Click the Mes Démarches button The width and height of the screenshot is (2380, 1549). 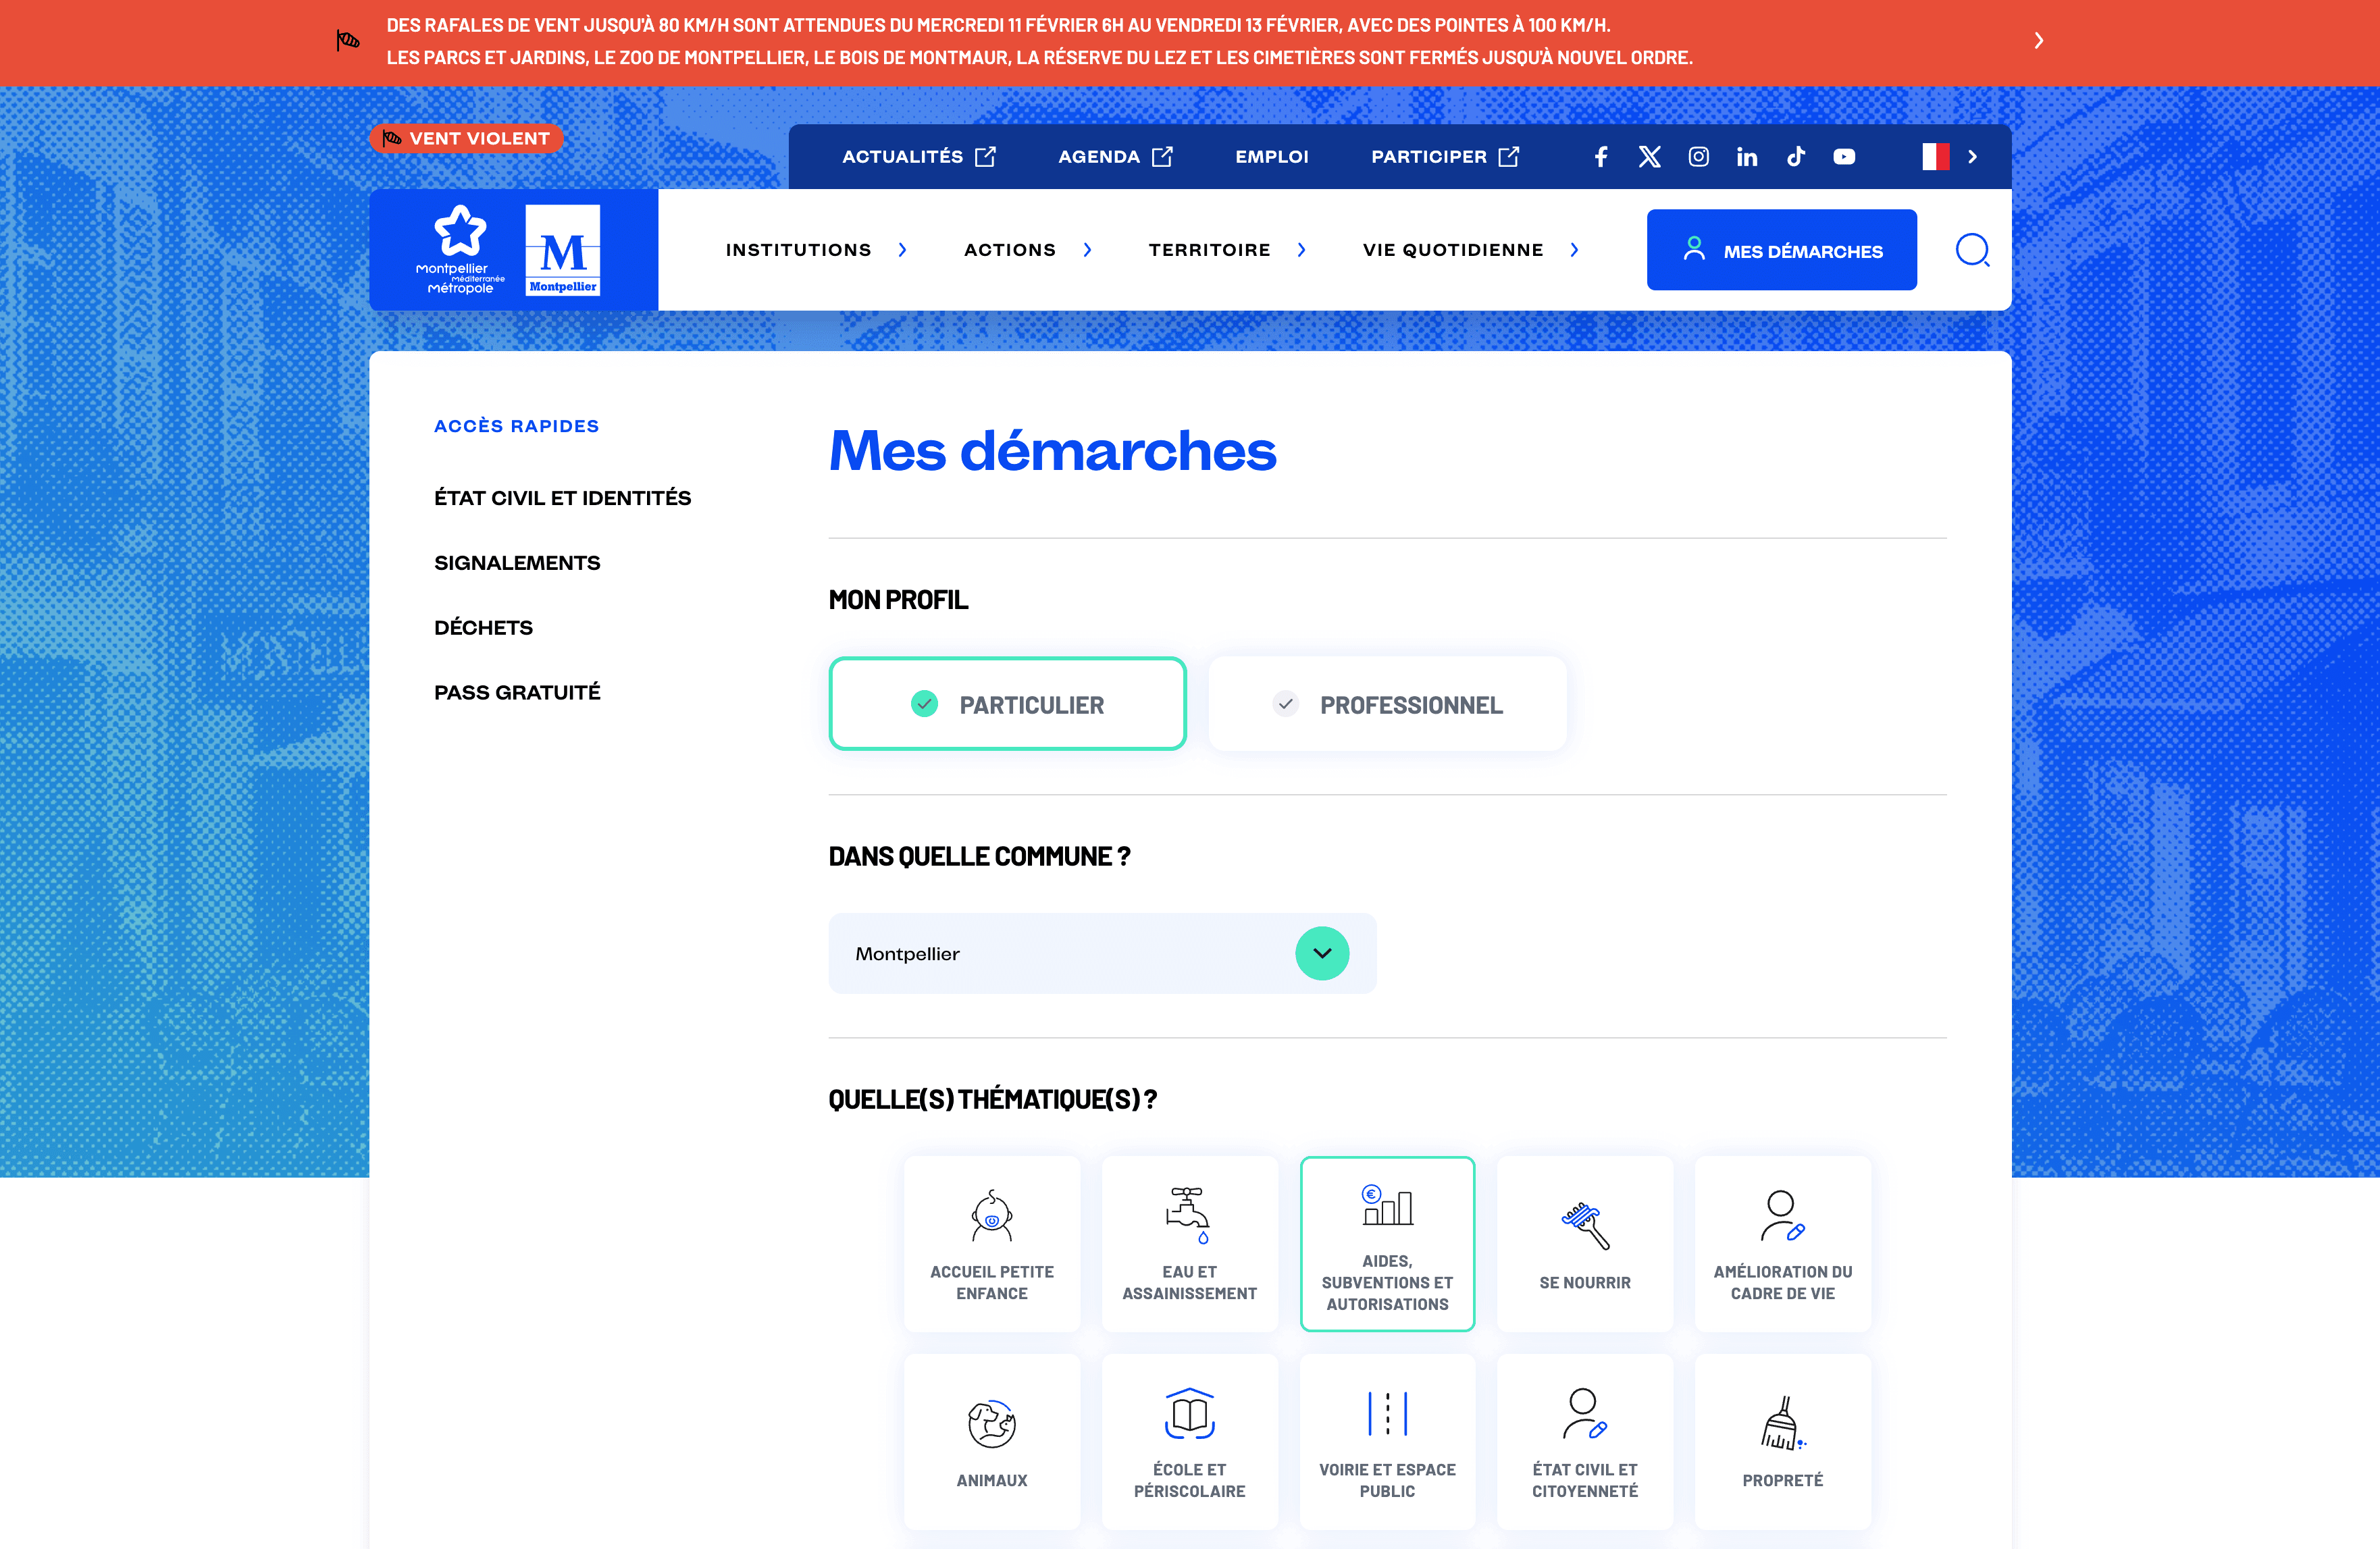coord(1781,250)
